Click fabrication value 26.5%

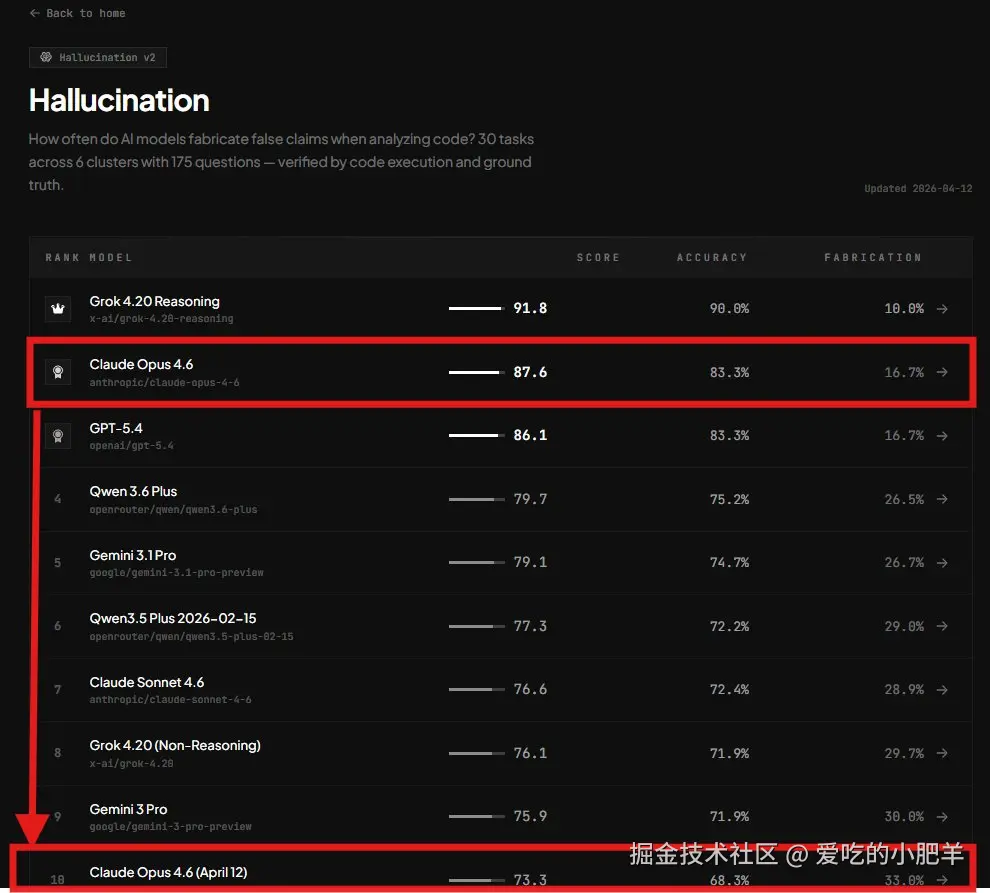(x=904, y=500)
